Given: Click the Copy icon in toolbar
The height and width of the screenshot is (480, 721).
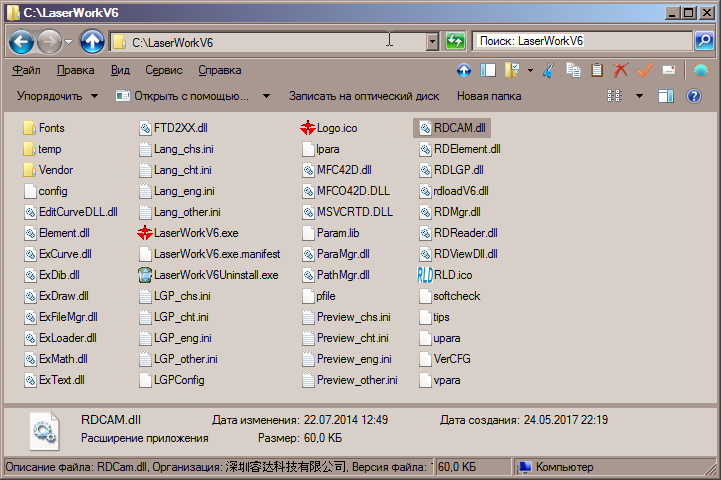Looking at the screenshot, I should [x=573, y=70].
